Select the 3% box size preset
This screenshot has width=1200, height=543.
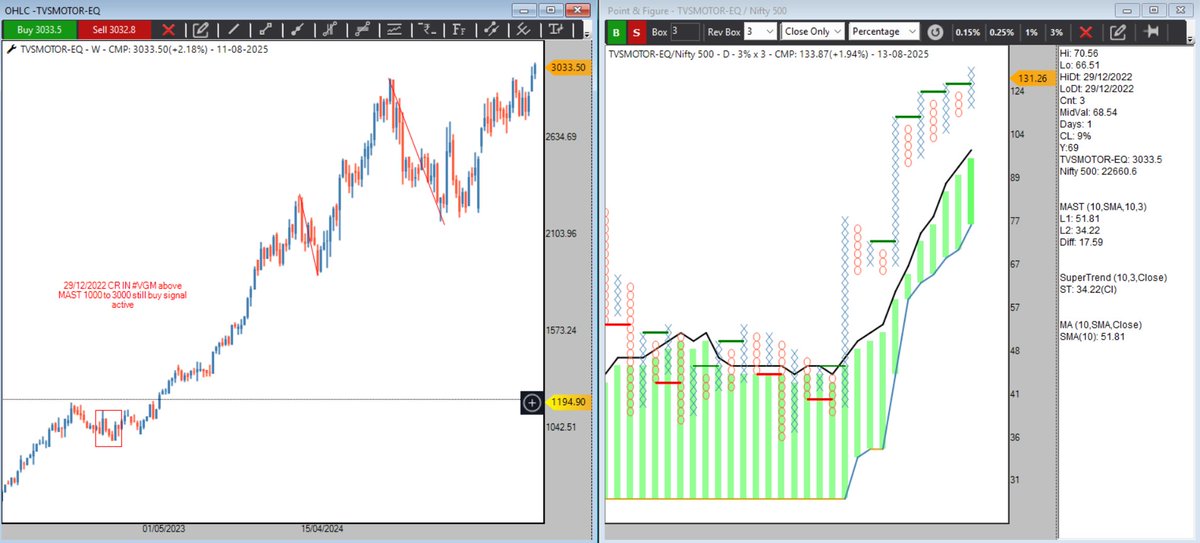[x=1057, y=32]
